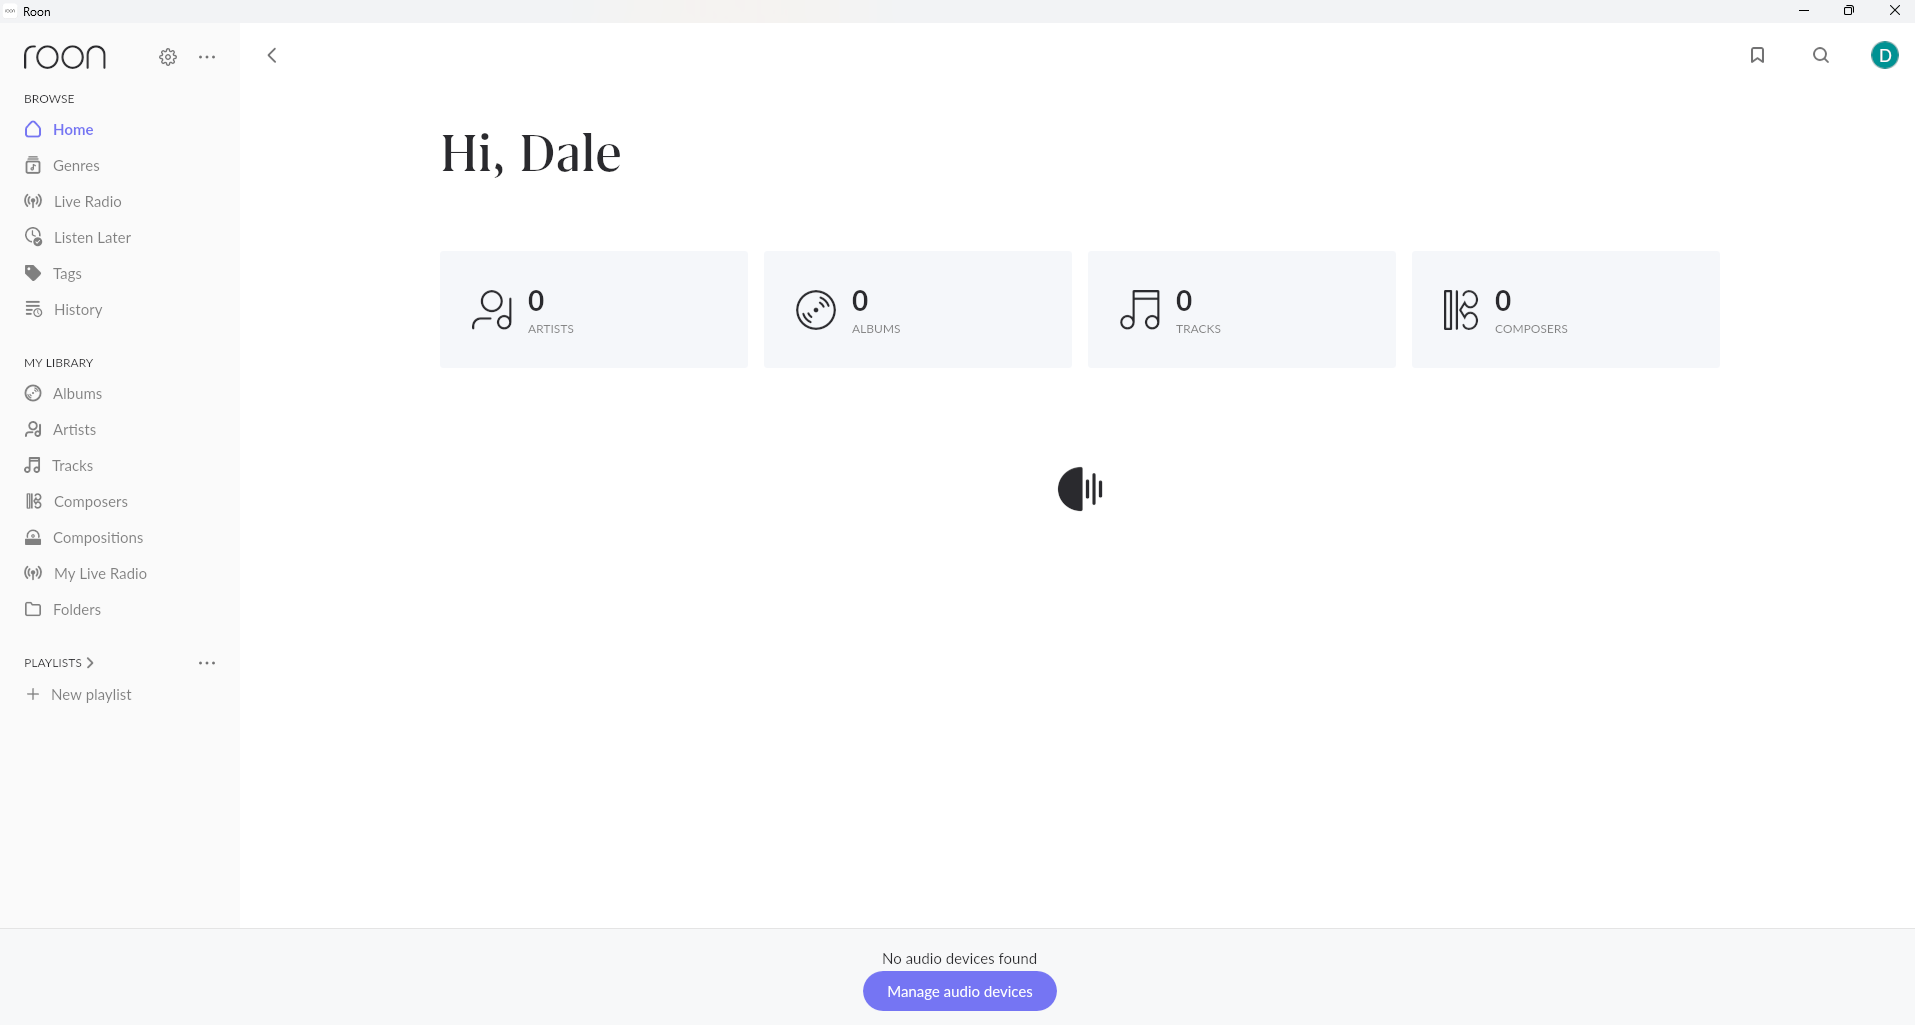This screenshot has width=1915, height=1025.
Task: Click the search magnifier icon
Action: [x=1821, y=55]
